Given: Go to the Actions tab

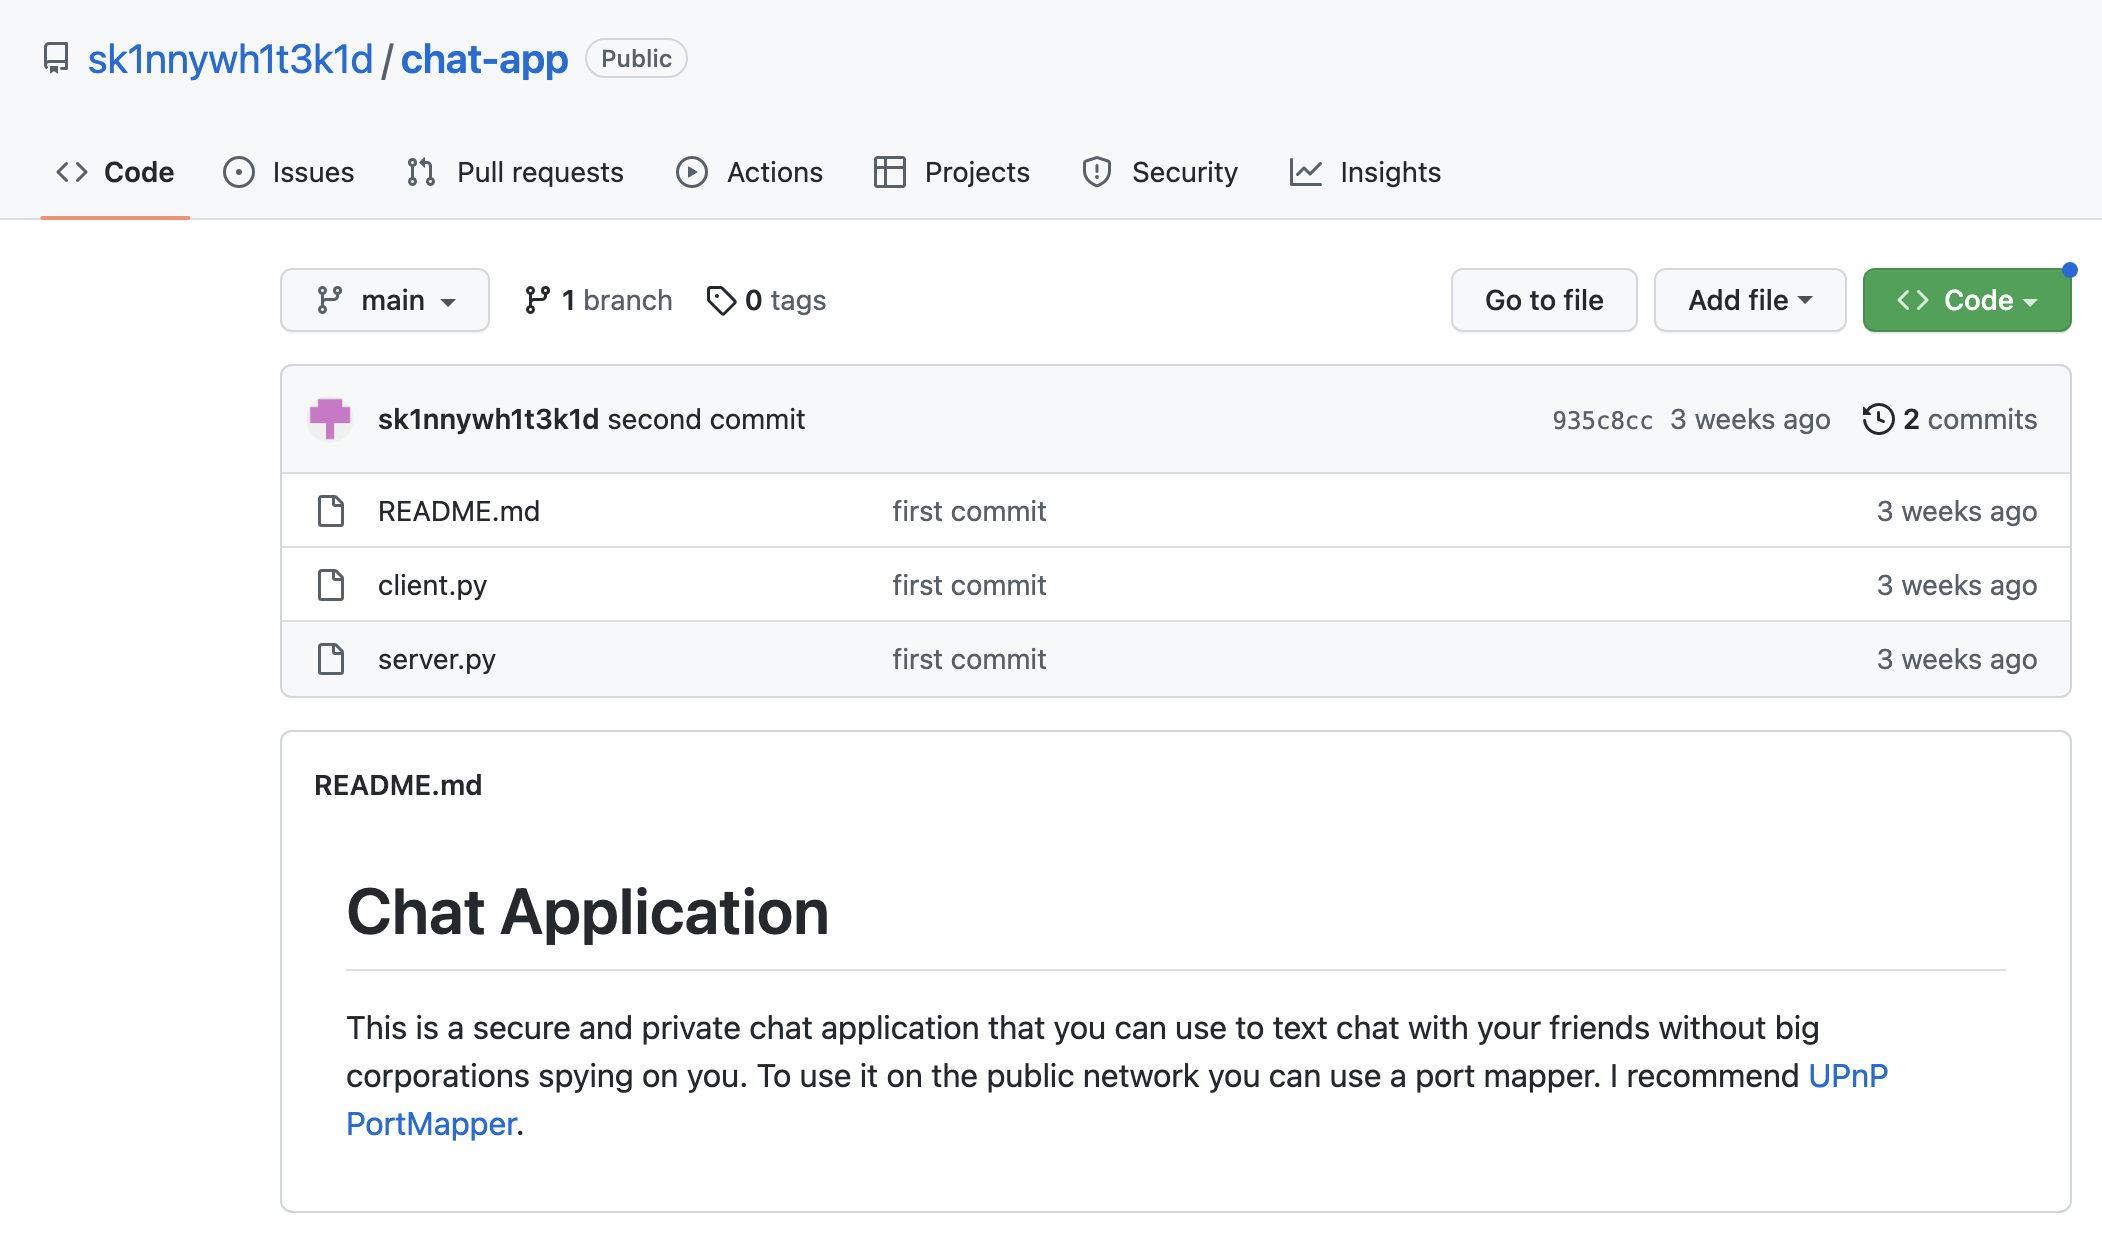Looking at the screenshot, I should click(x=749, y=172).
